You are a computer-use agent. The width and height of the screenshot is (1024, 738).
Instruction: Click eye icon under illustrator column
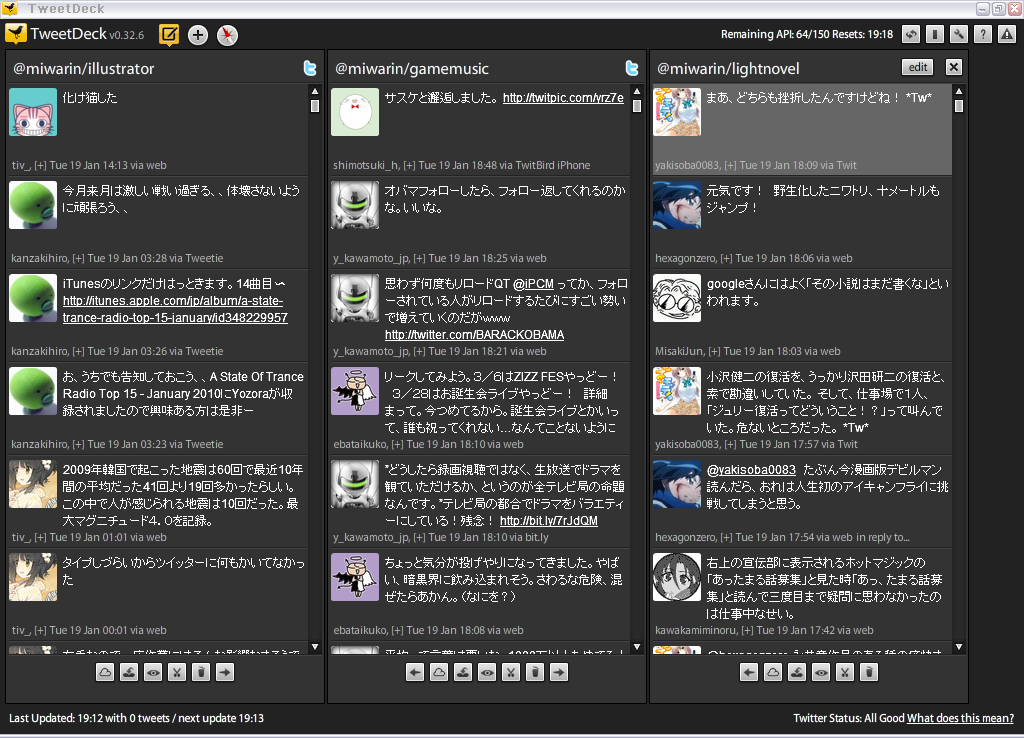(x=153, y=672)
